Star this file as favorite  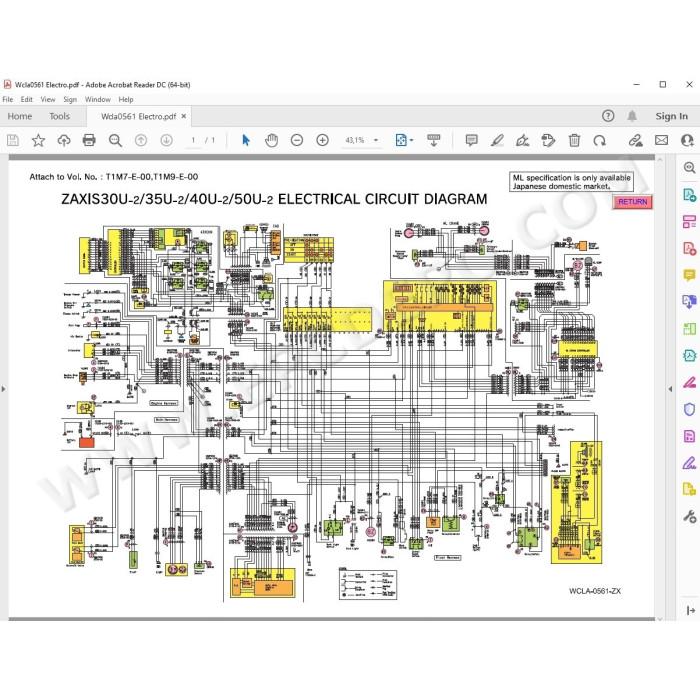click(38, 141)
